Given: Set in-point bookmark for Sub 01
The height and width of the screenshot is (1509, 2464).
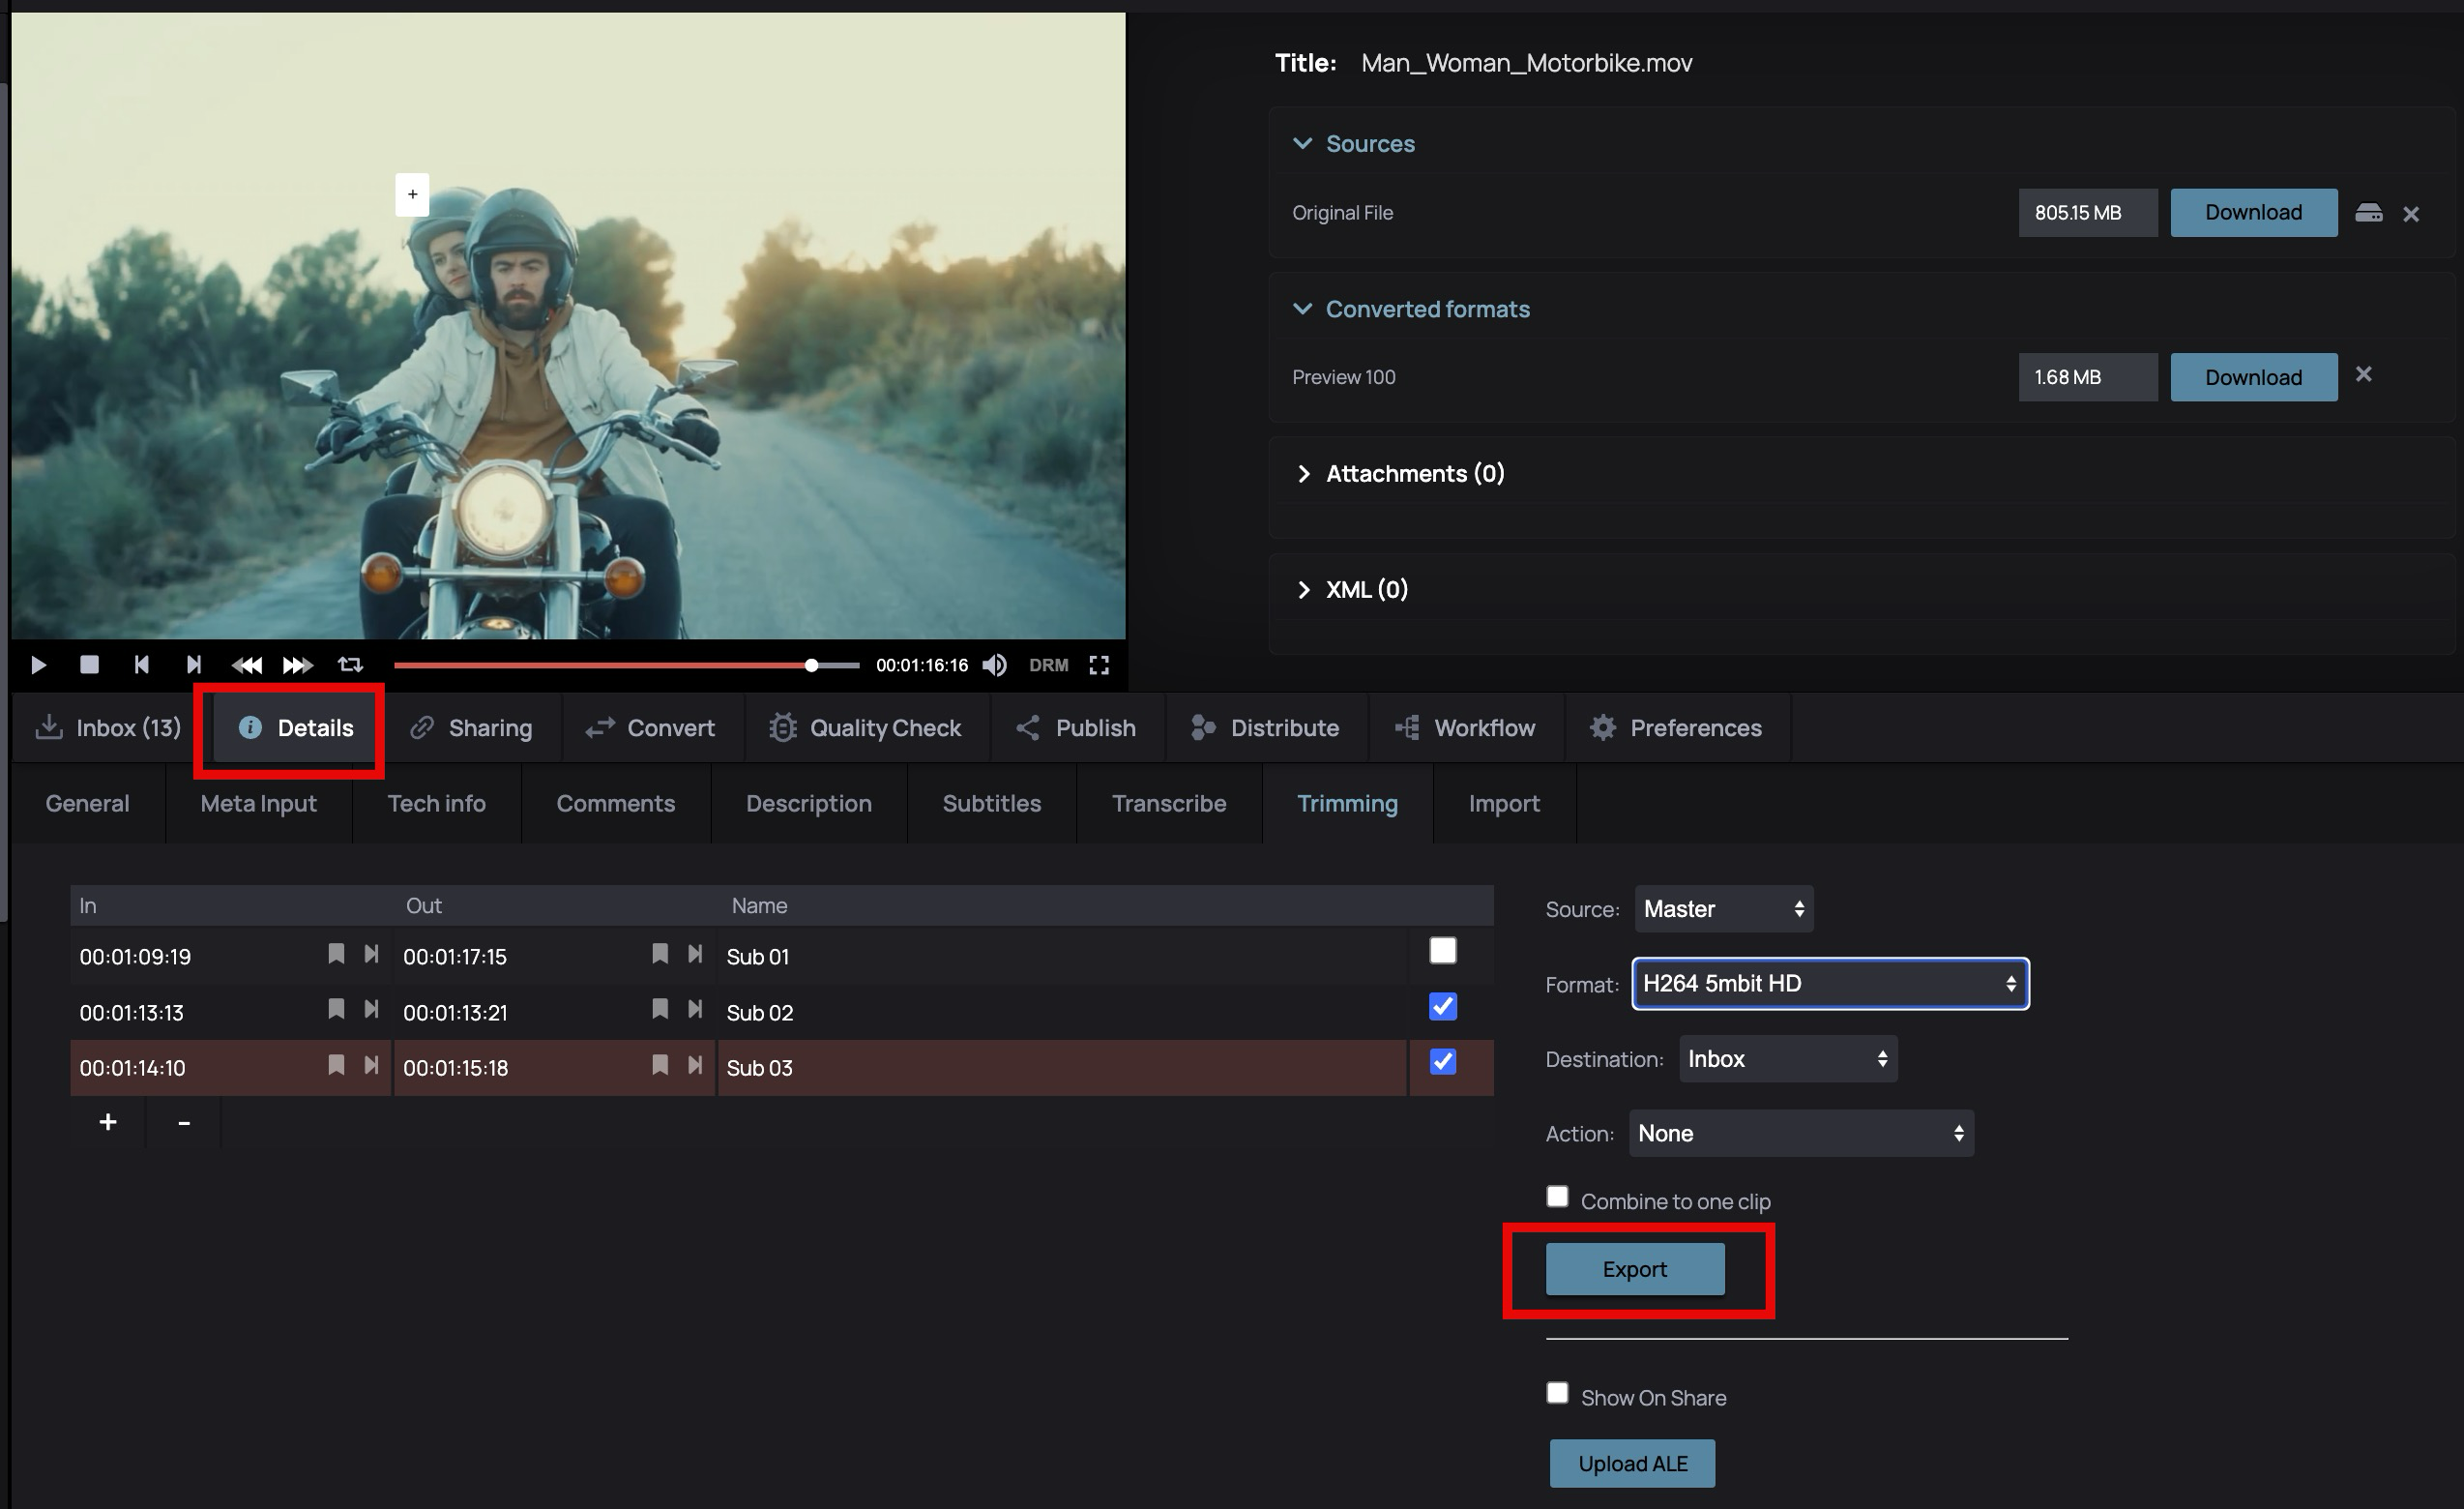Looking at the screenshot, I should point(336,954).
